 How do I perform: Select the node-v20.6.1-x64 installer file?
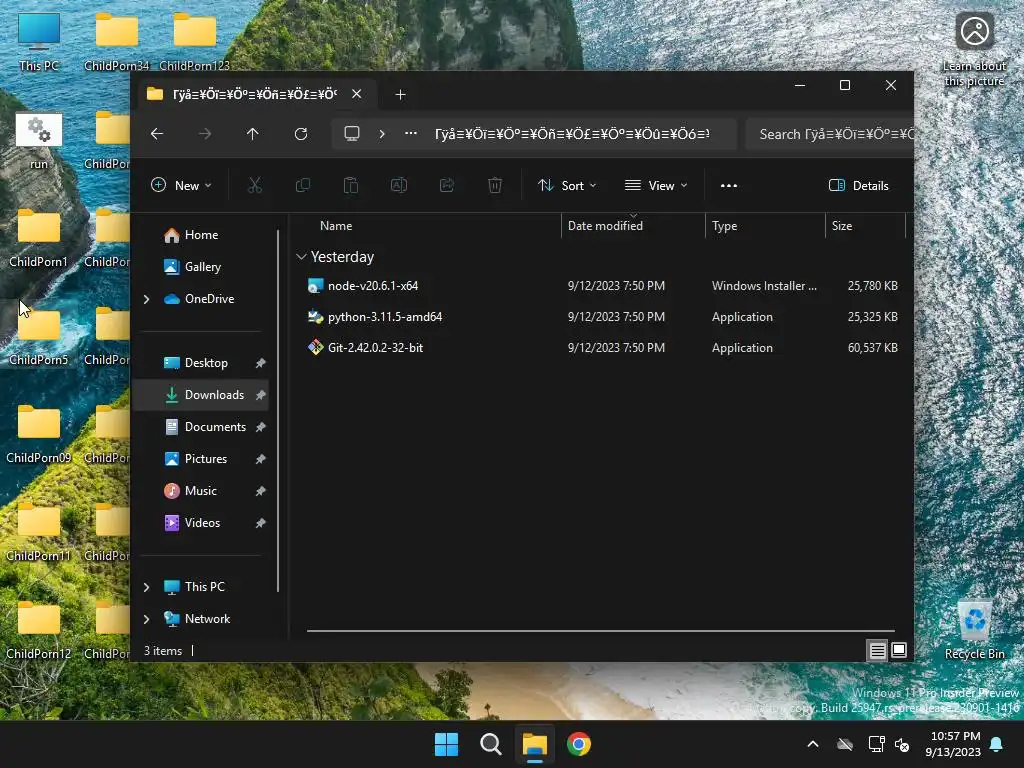click(602, 286)
